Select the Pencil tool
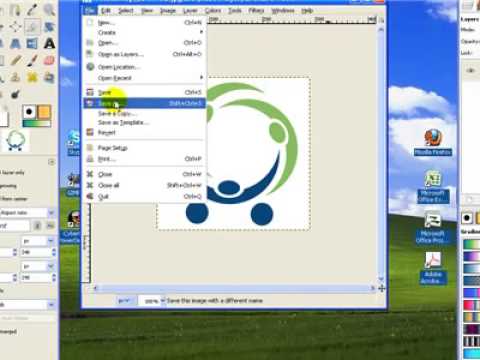The width and height of the screenshot is (480, 360). (x=15, y=61)
